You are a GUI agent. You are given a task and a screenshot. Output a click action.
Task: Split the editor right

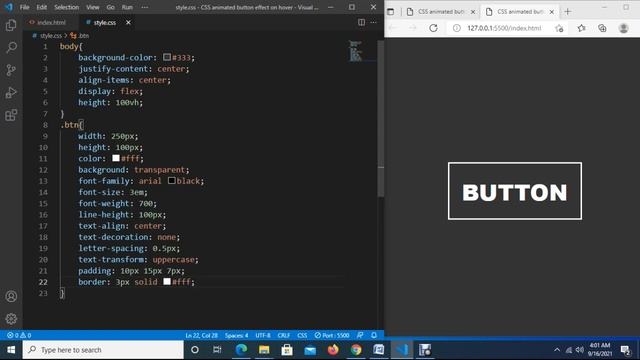361,22
